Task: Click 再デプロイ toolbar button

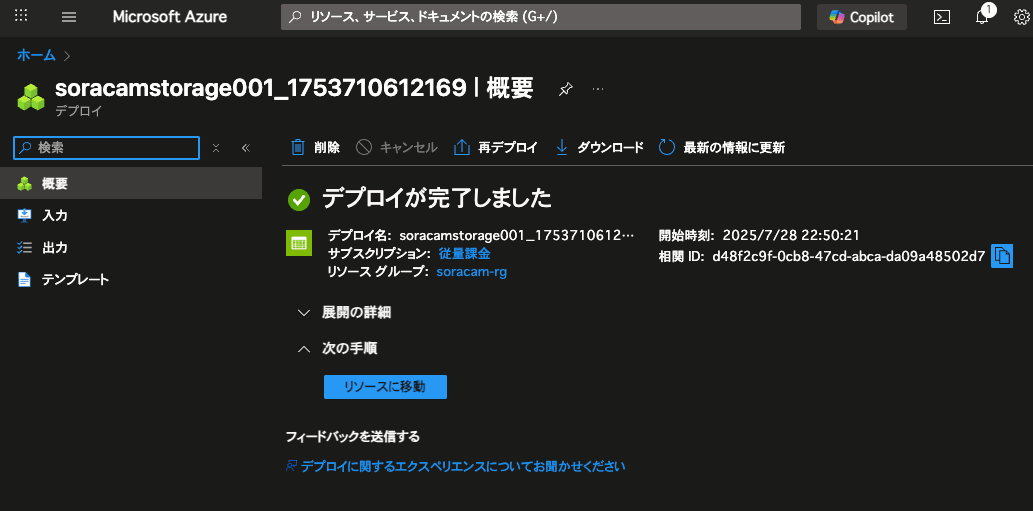Action: (x=495, y=148)
